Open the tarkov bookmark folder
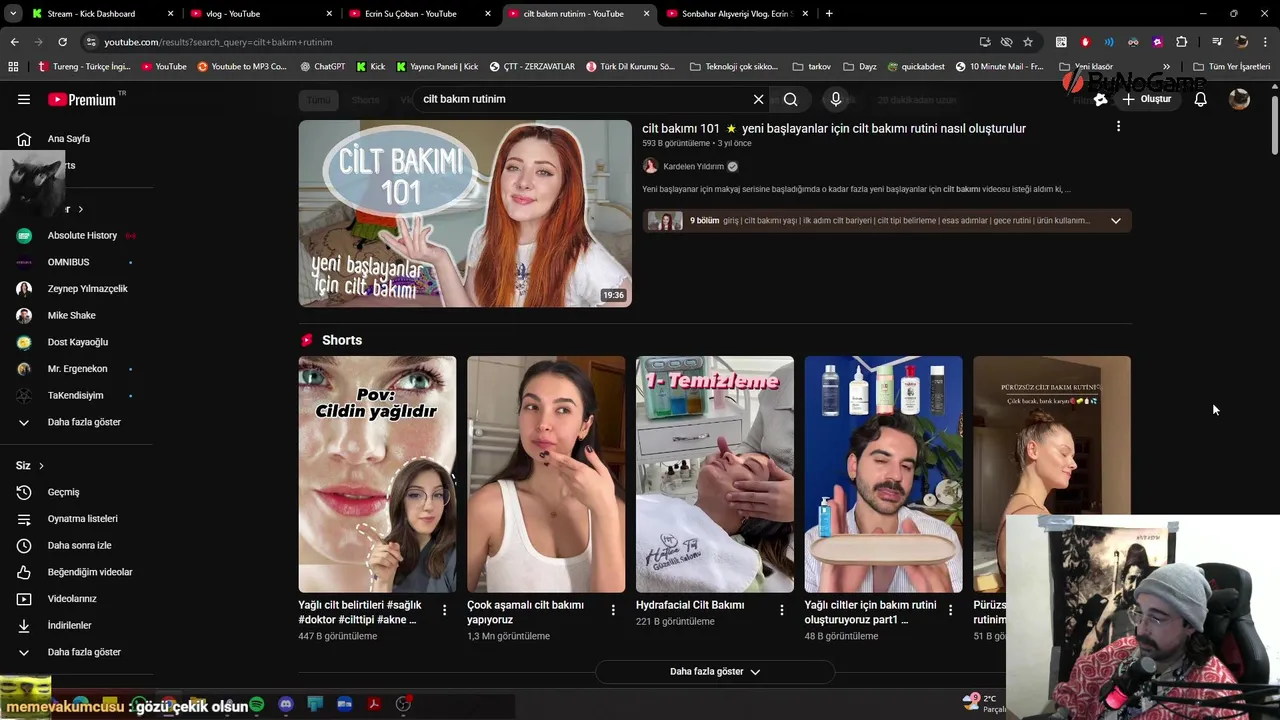1280x720 pixels. coord(811,67)
